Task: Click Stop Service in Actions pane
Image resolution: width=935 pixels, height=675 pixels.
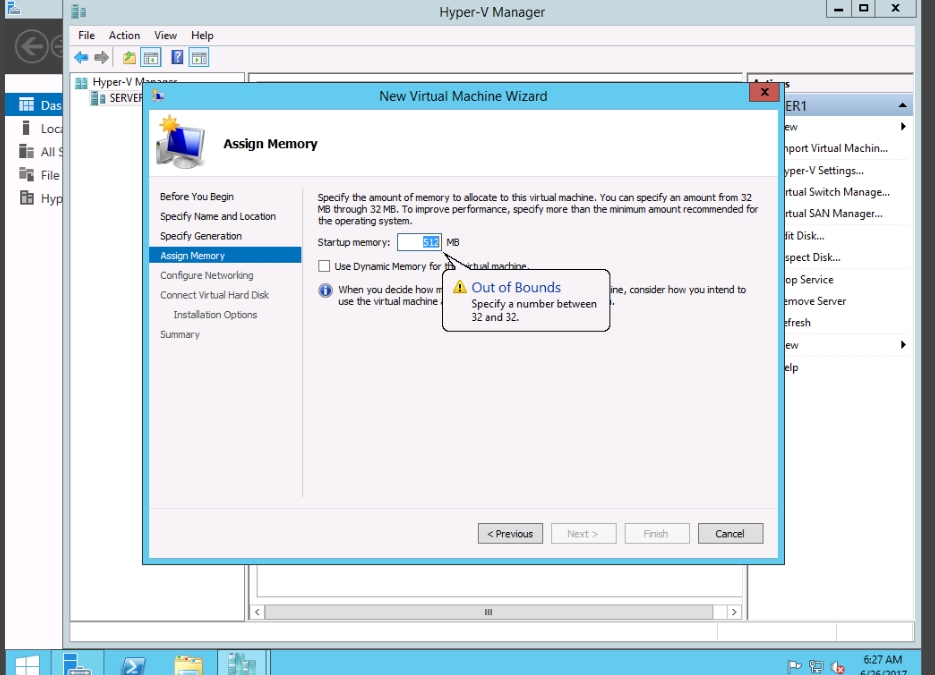Action: 809,280
